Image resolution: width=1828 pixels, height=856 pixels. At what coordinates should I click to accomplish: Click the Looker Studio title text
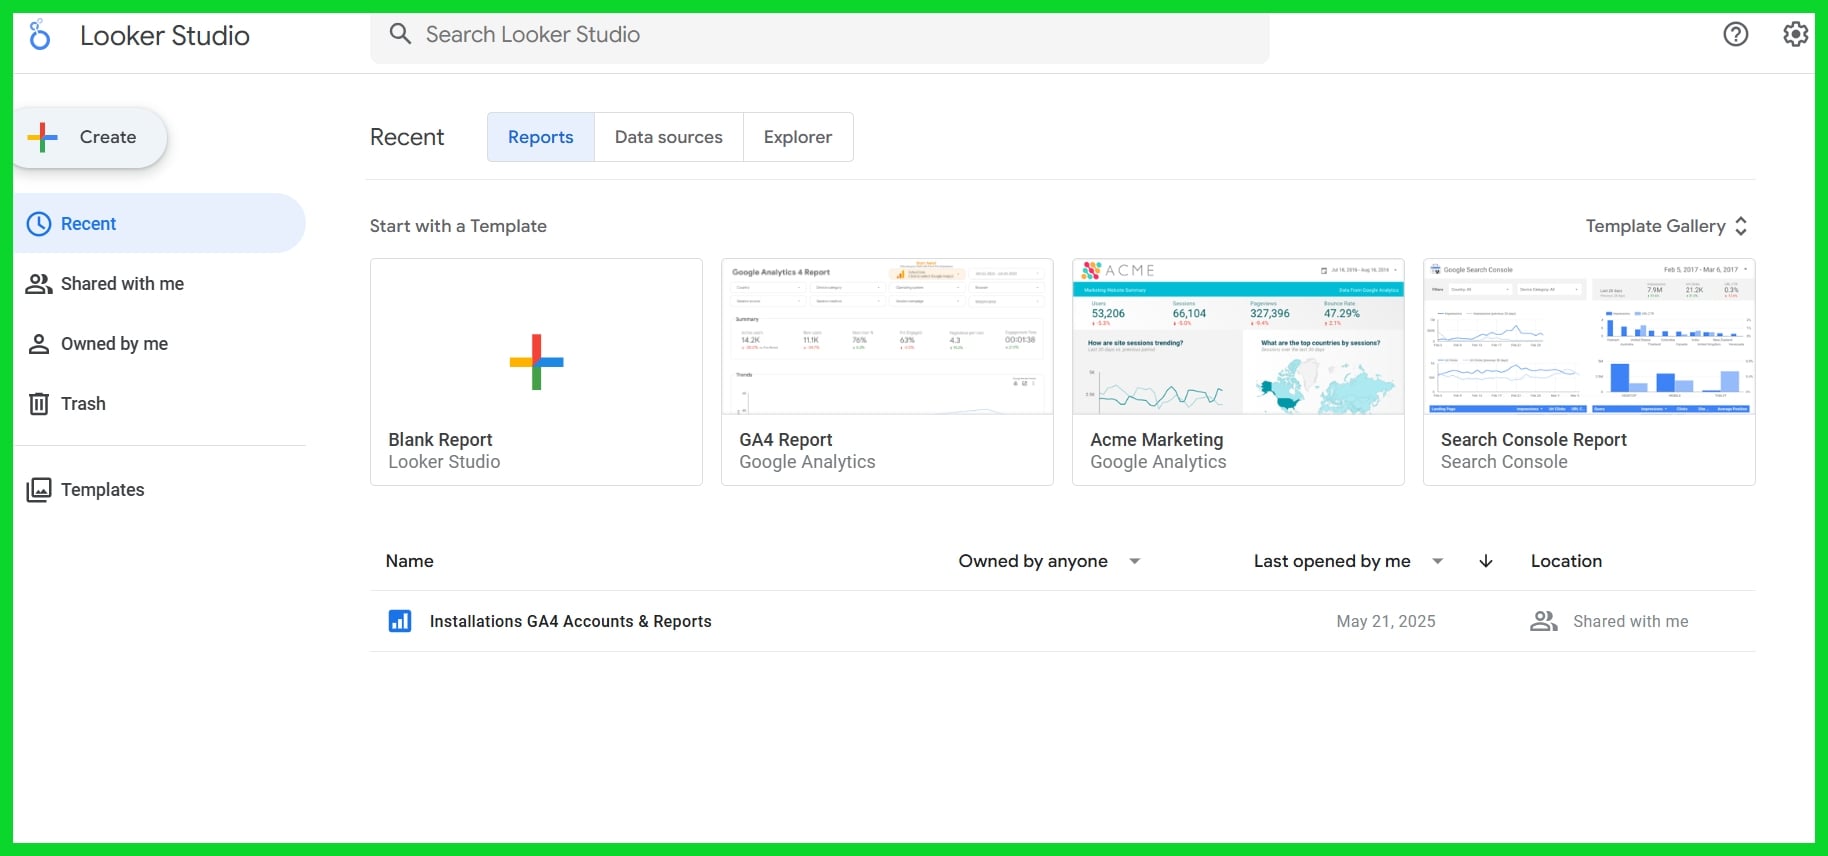point(165,35)
